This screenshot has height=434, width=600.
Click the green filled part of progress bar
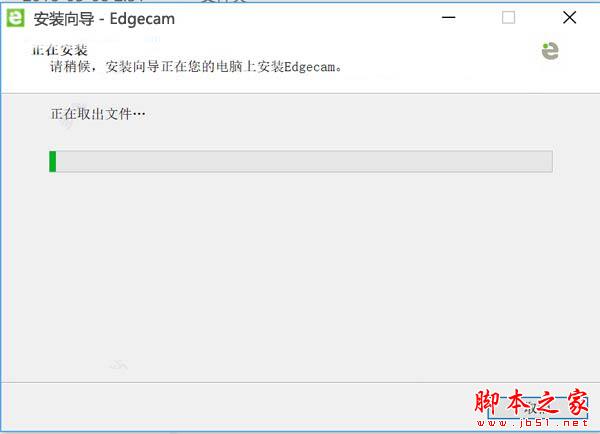(x=52, y=161)
